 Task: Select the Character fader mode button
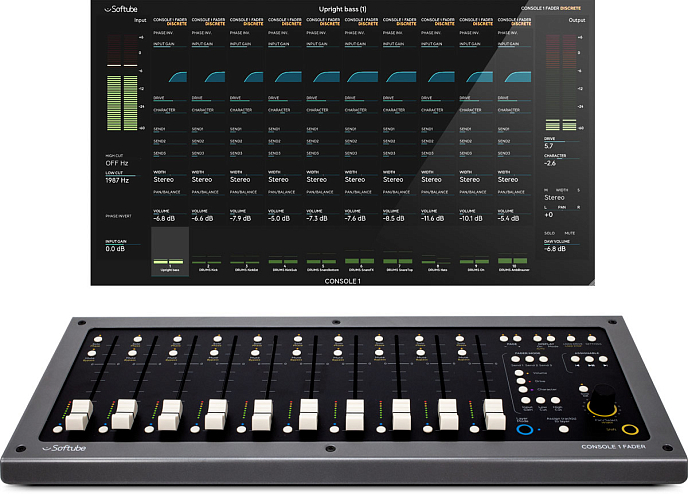click(523, 389)
